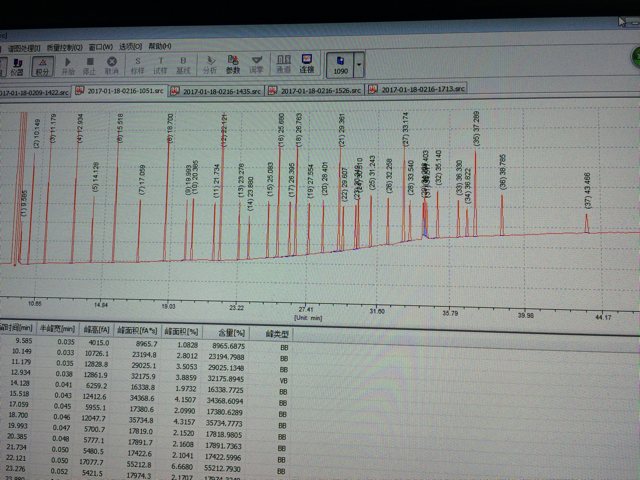The height and width of the screenshot is (480, 640).
Task: Click the 半峰宽[min] column header
Action: tap(58, 329)
